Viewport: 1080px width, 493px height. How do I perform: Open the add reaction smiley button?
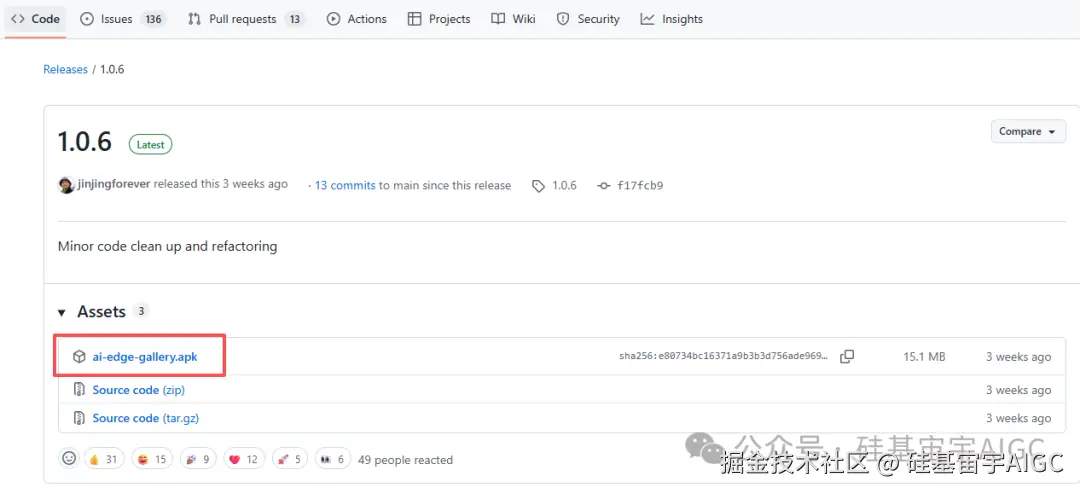69,458
